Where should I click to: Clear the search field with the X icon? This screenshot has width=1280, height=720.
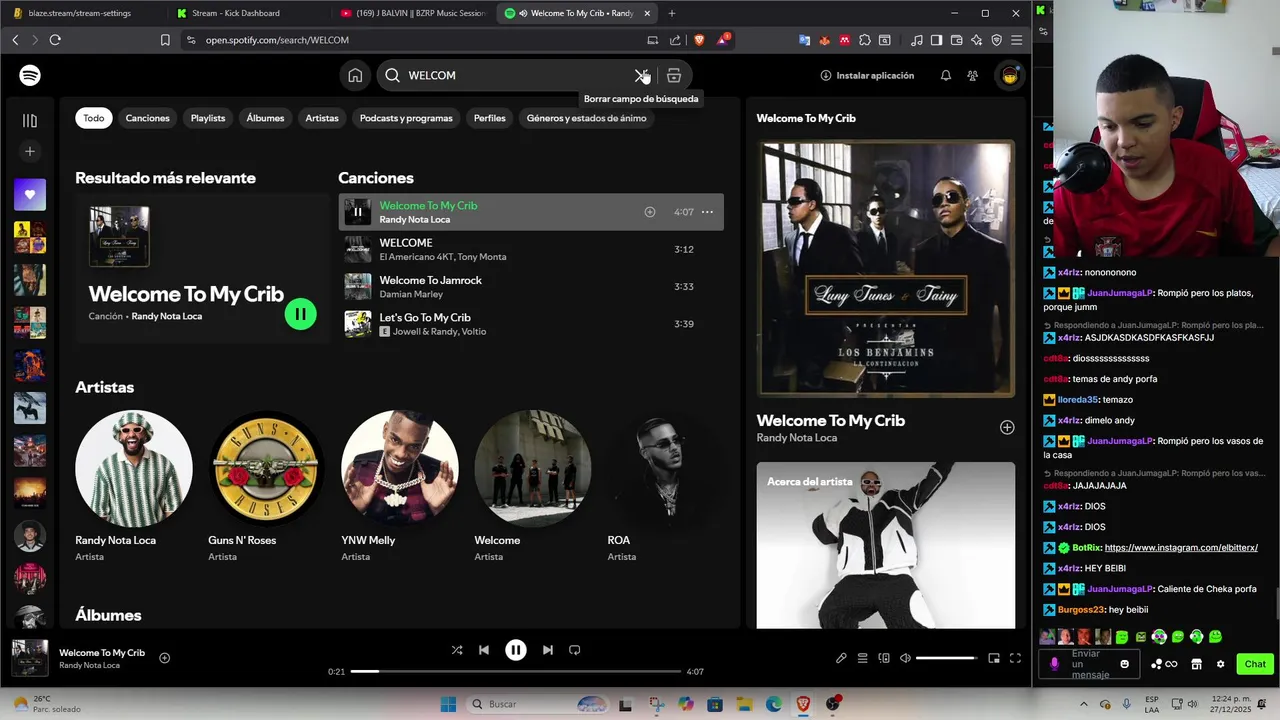(x=641, y=76)
